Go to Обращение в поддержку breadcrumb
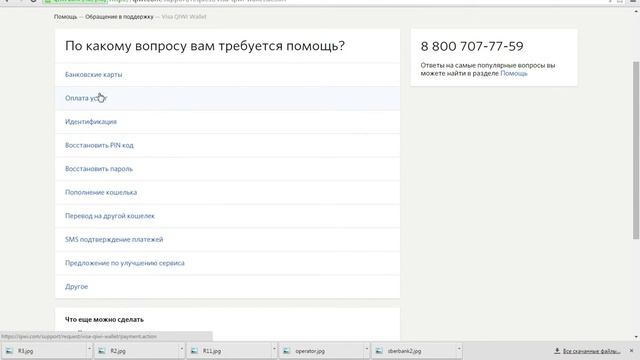This screenshot has height=360, width=640. point(119,17)
